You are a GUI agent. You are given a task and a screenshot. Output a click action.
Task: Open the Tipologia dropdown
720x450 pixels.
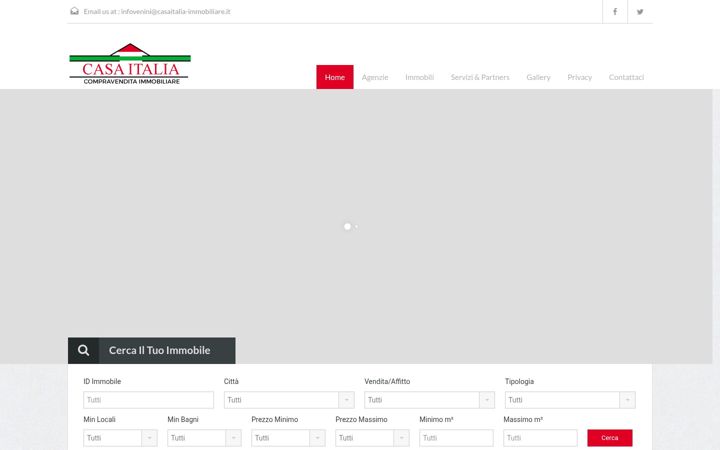[570, 400]
